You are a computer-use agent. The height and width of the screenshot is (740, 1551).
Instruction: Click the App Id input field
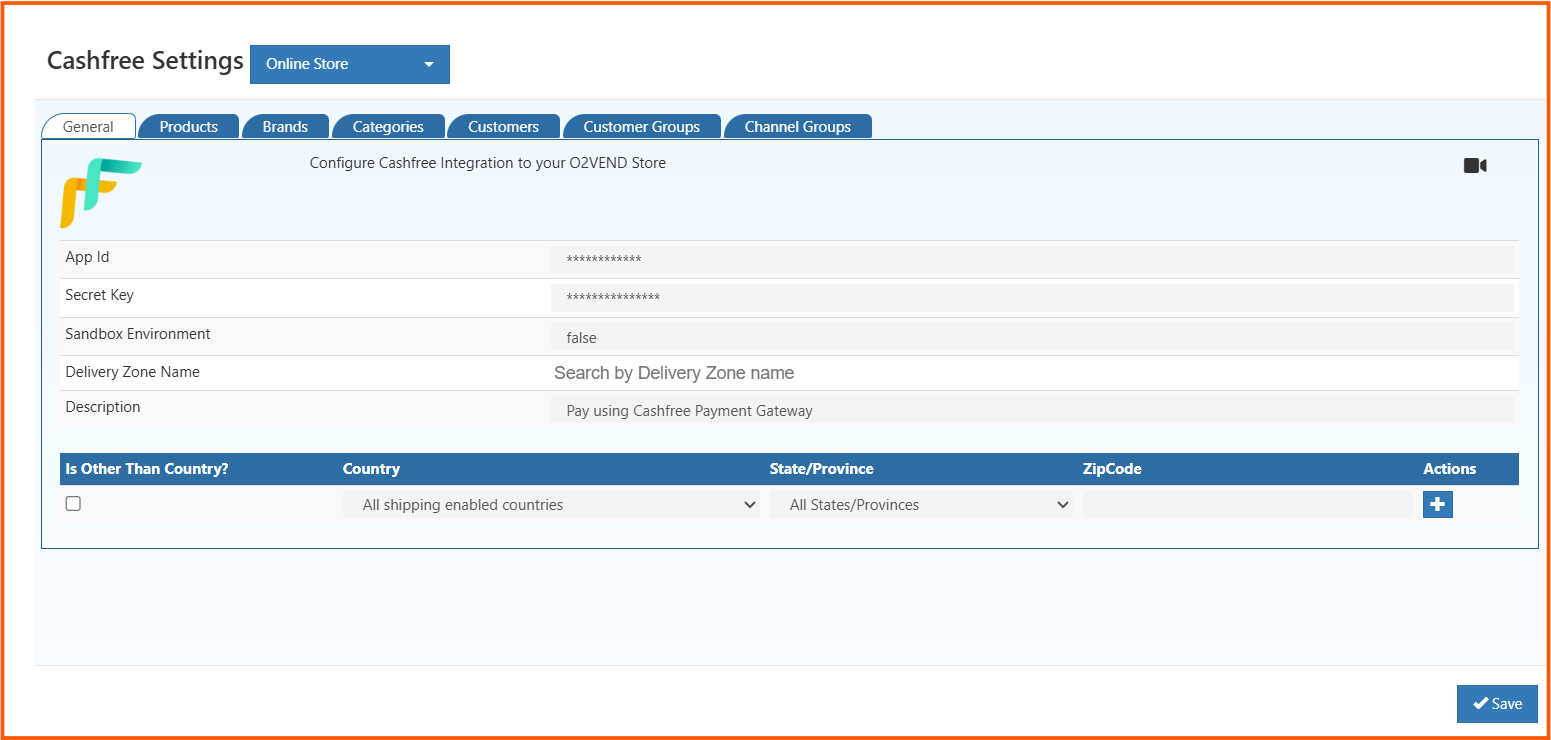coord(1031,260)
